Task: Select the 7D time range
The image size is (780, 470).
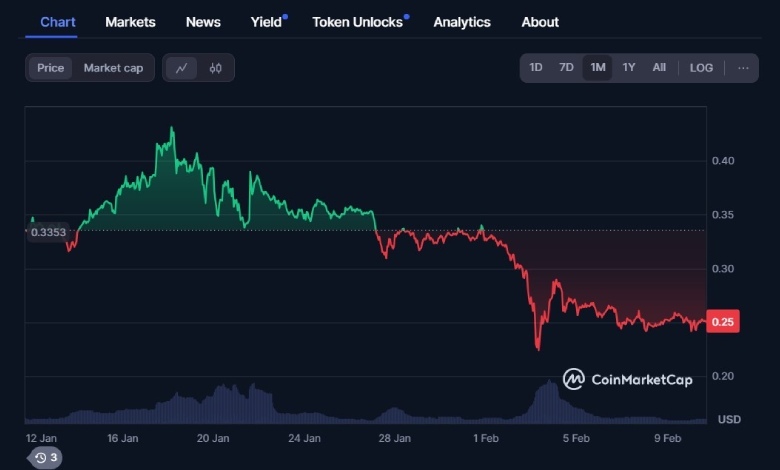Action: click(x=566, y=68)
